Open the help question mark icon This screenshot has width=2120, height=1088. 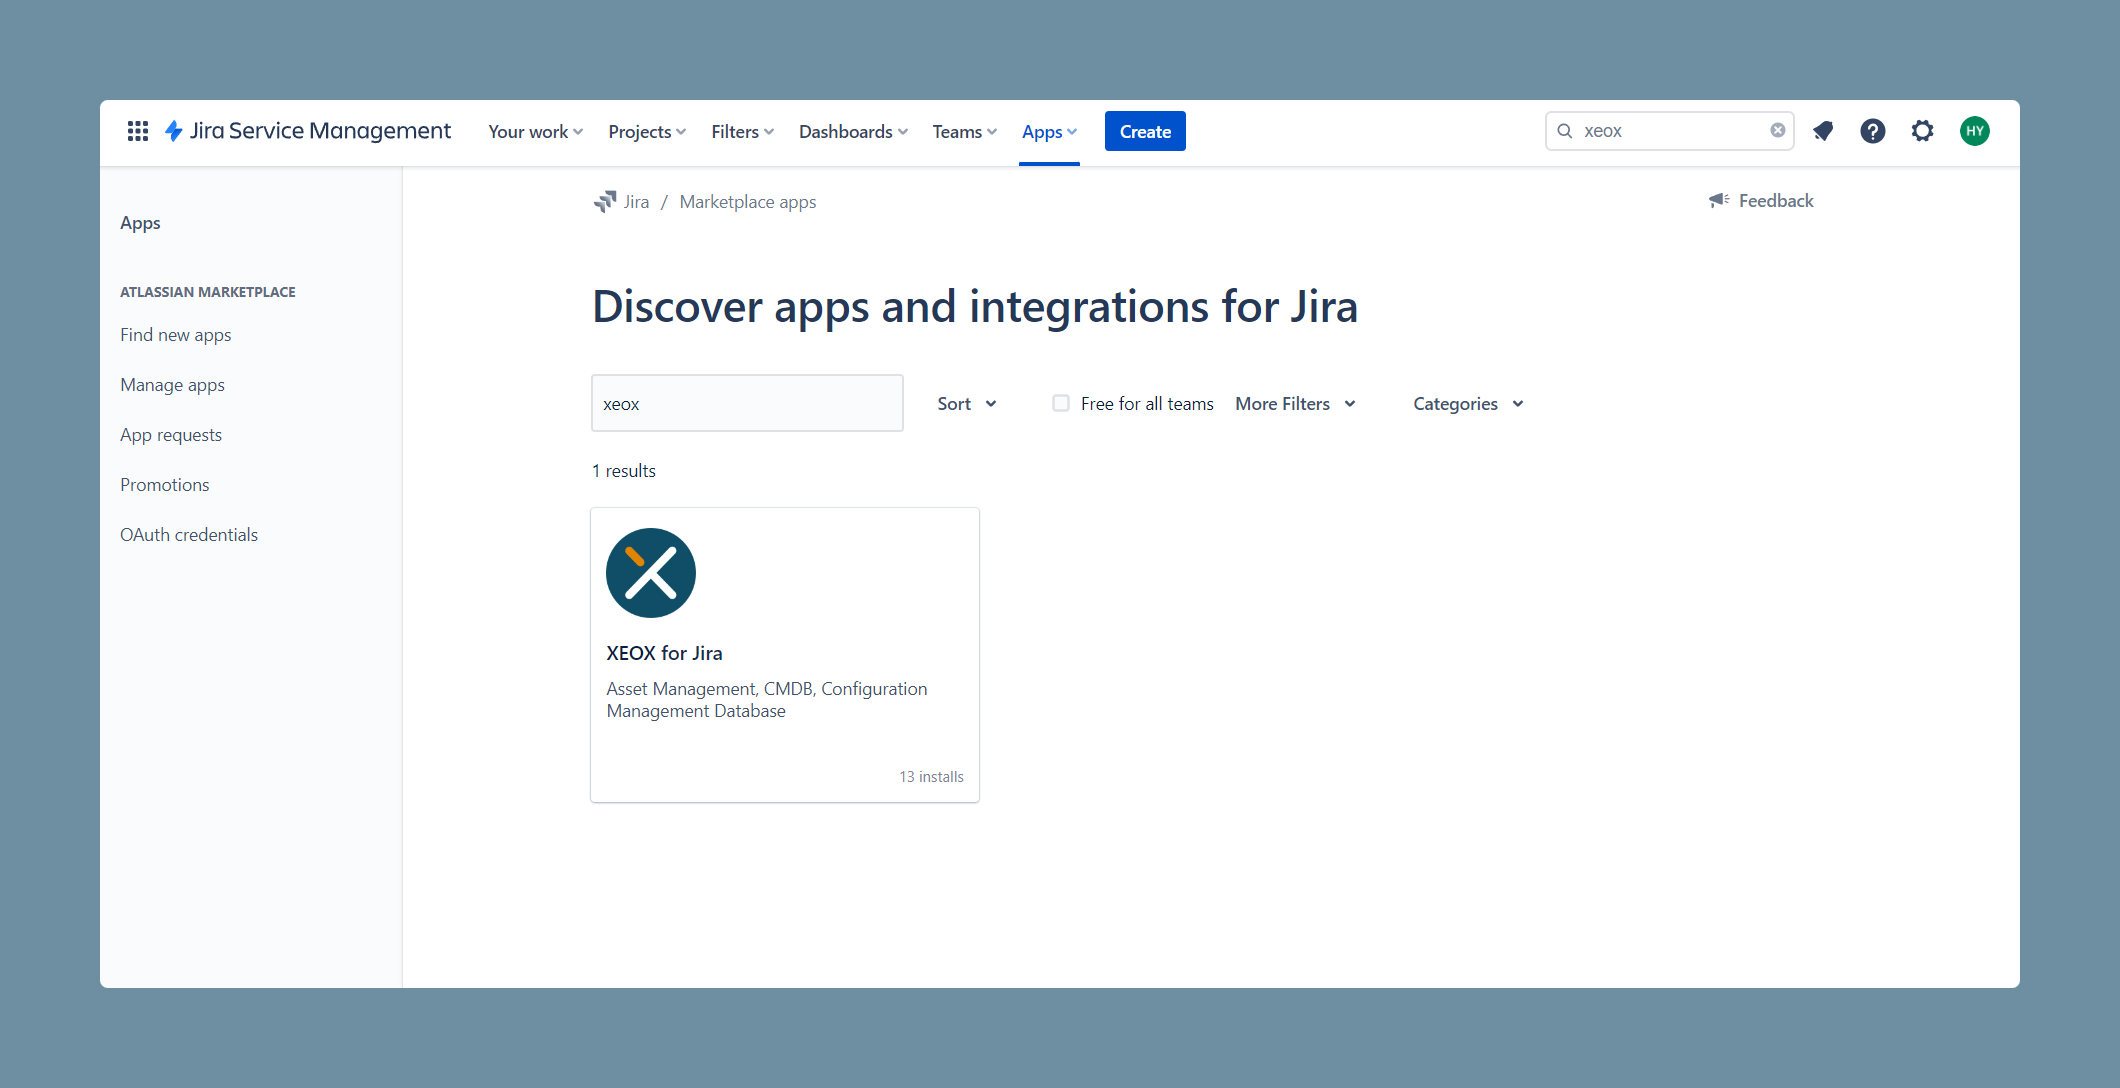1873,131
